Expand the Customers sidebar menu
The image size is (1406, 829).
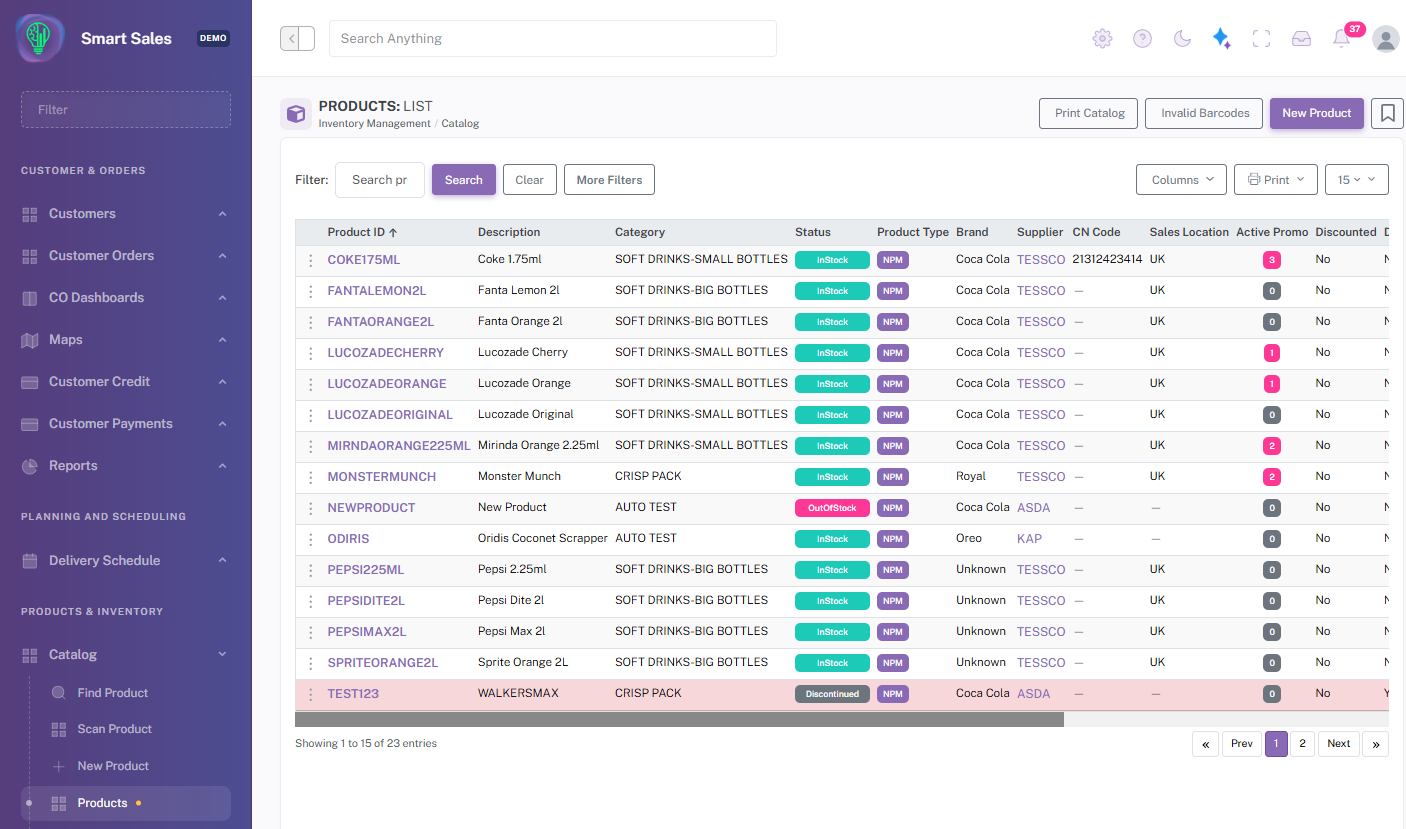(x=125, y=213)
